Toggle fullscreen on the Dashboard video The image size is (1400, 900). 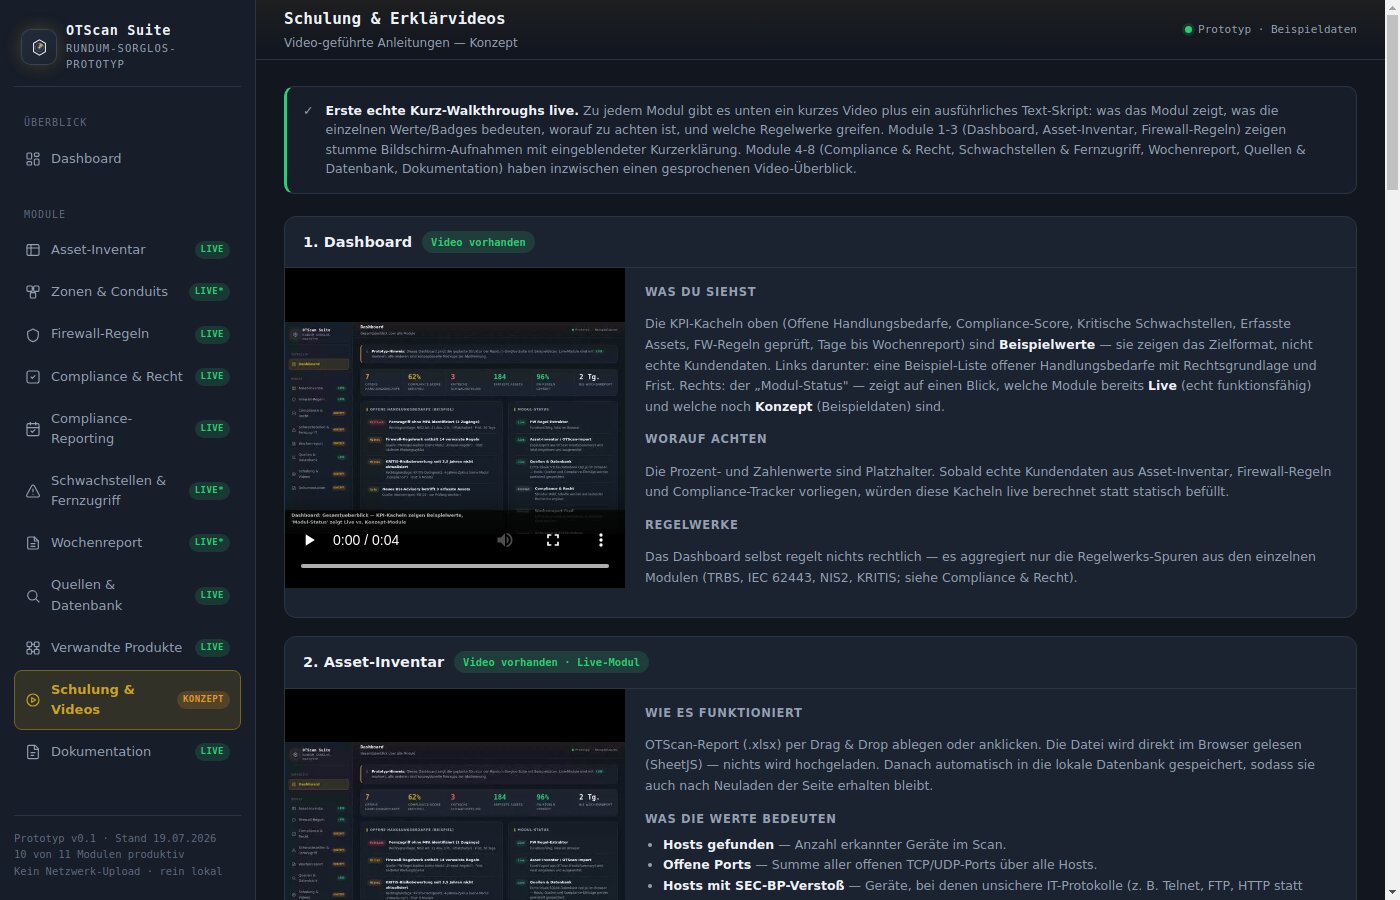[x=553, y=540]
